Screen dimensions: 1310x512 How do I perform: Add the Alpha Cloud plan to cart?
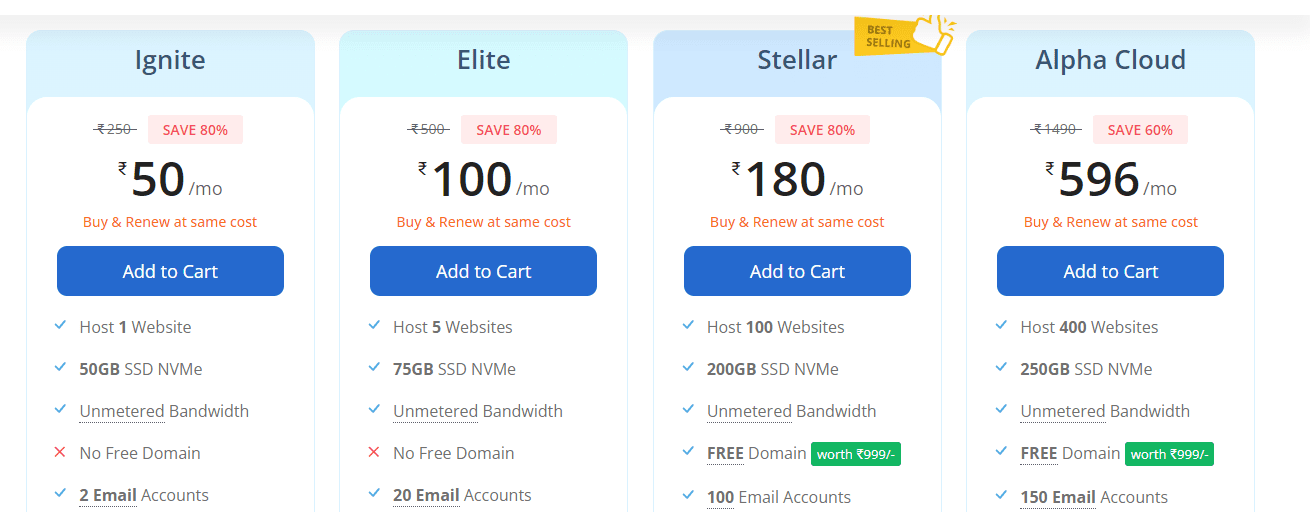(1110, 271)
